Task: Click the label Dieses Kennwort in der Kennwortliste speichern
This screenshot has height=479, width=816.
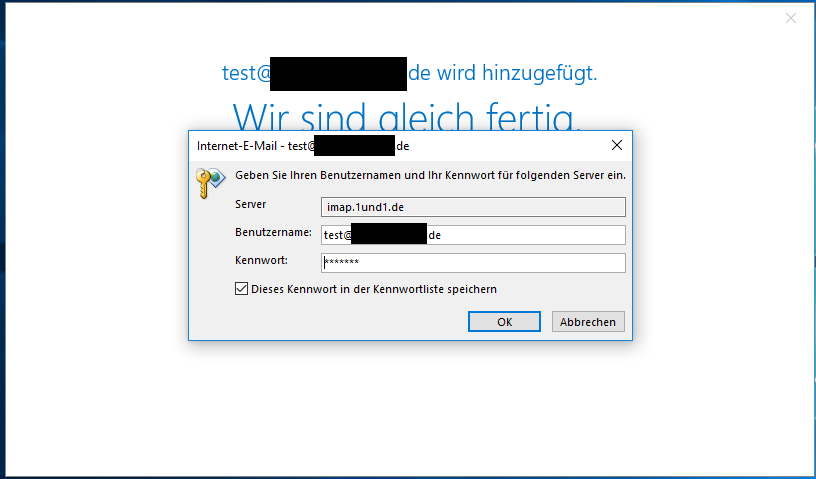Action: coord(374,289)
